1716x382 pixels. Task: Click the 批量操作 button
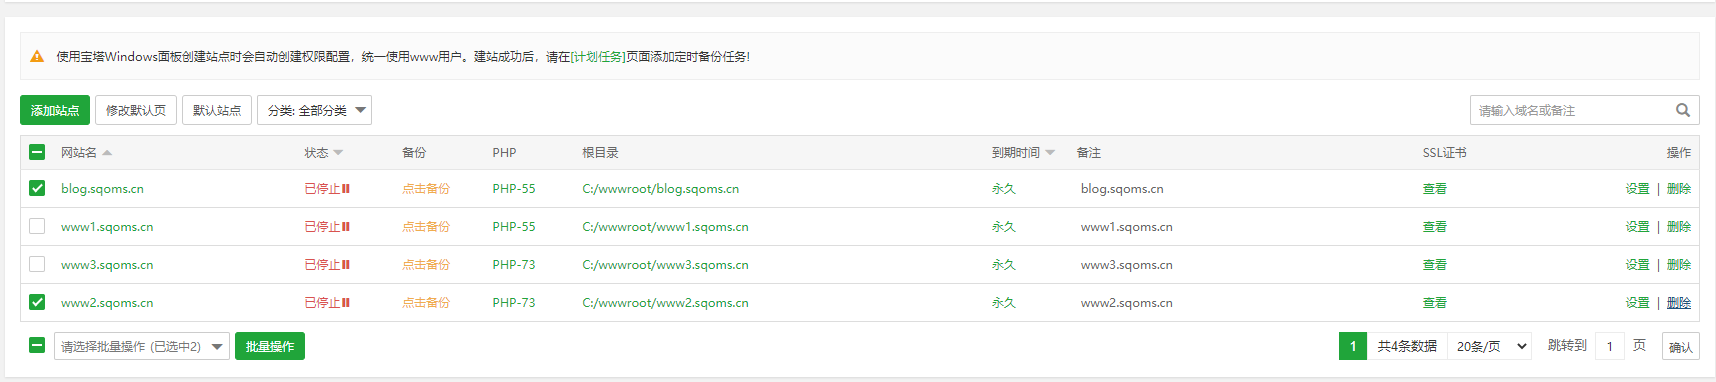coord(270,346)
